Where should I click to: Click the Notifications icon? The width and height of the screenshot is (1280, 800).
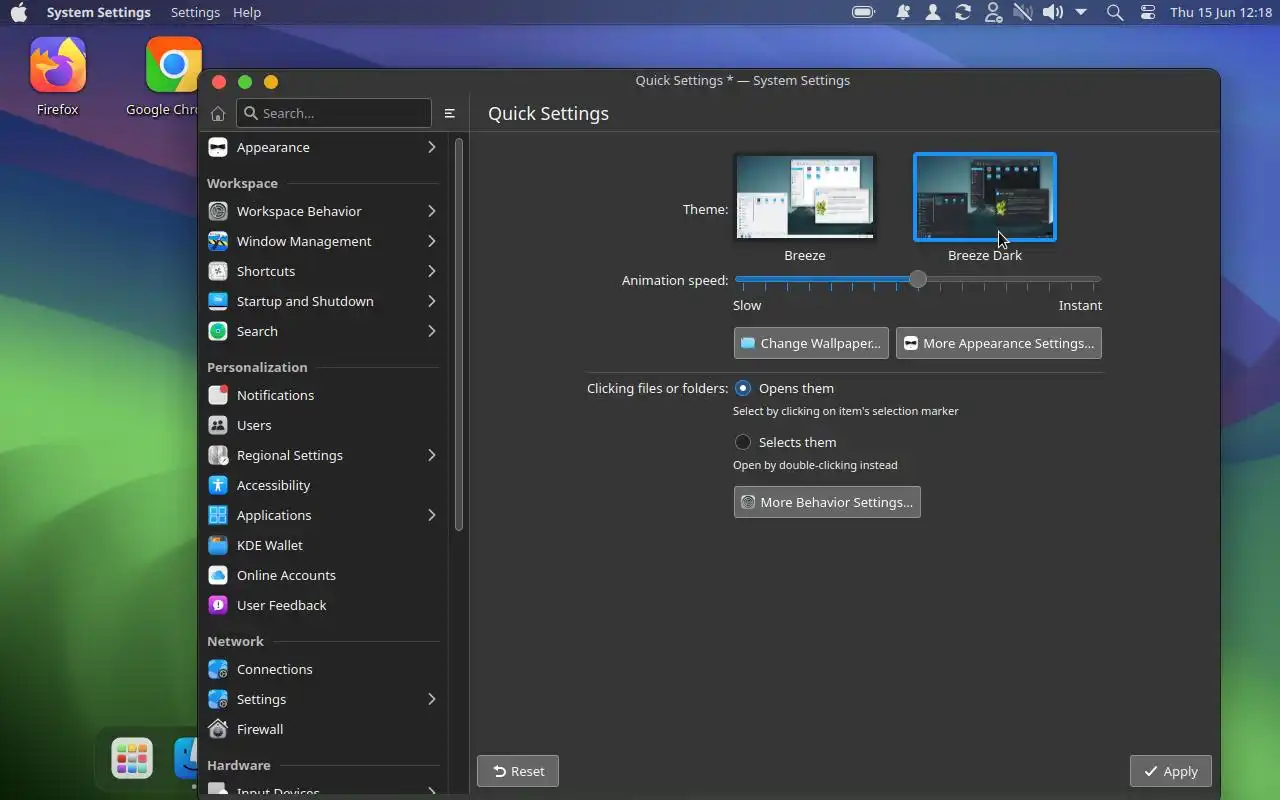tap(218, 395)
